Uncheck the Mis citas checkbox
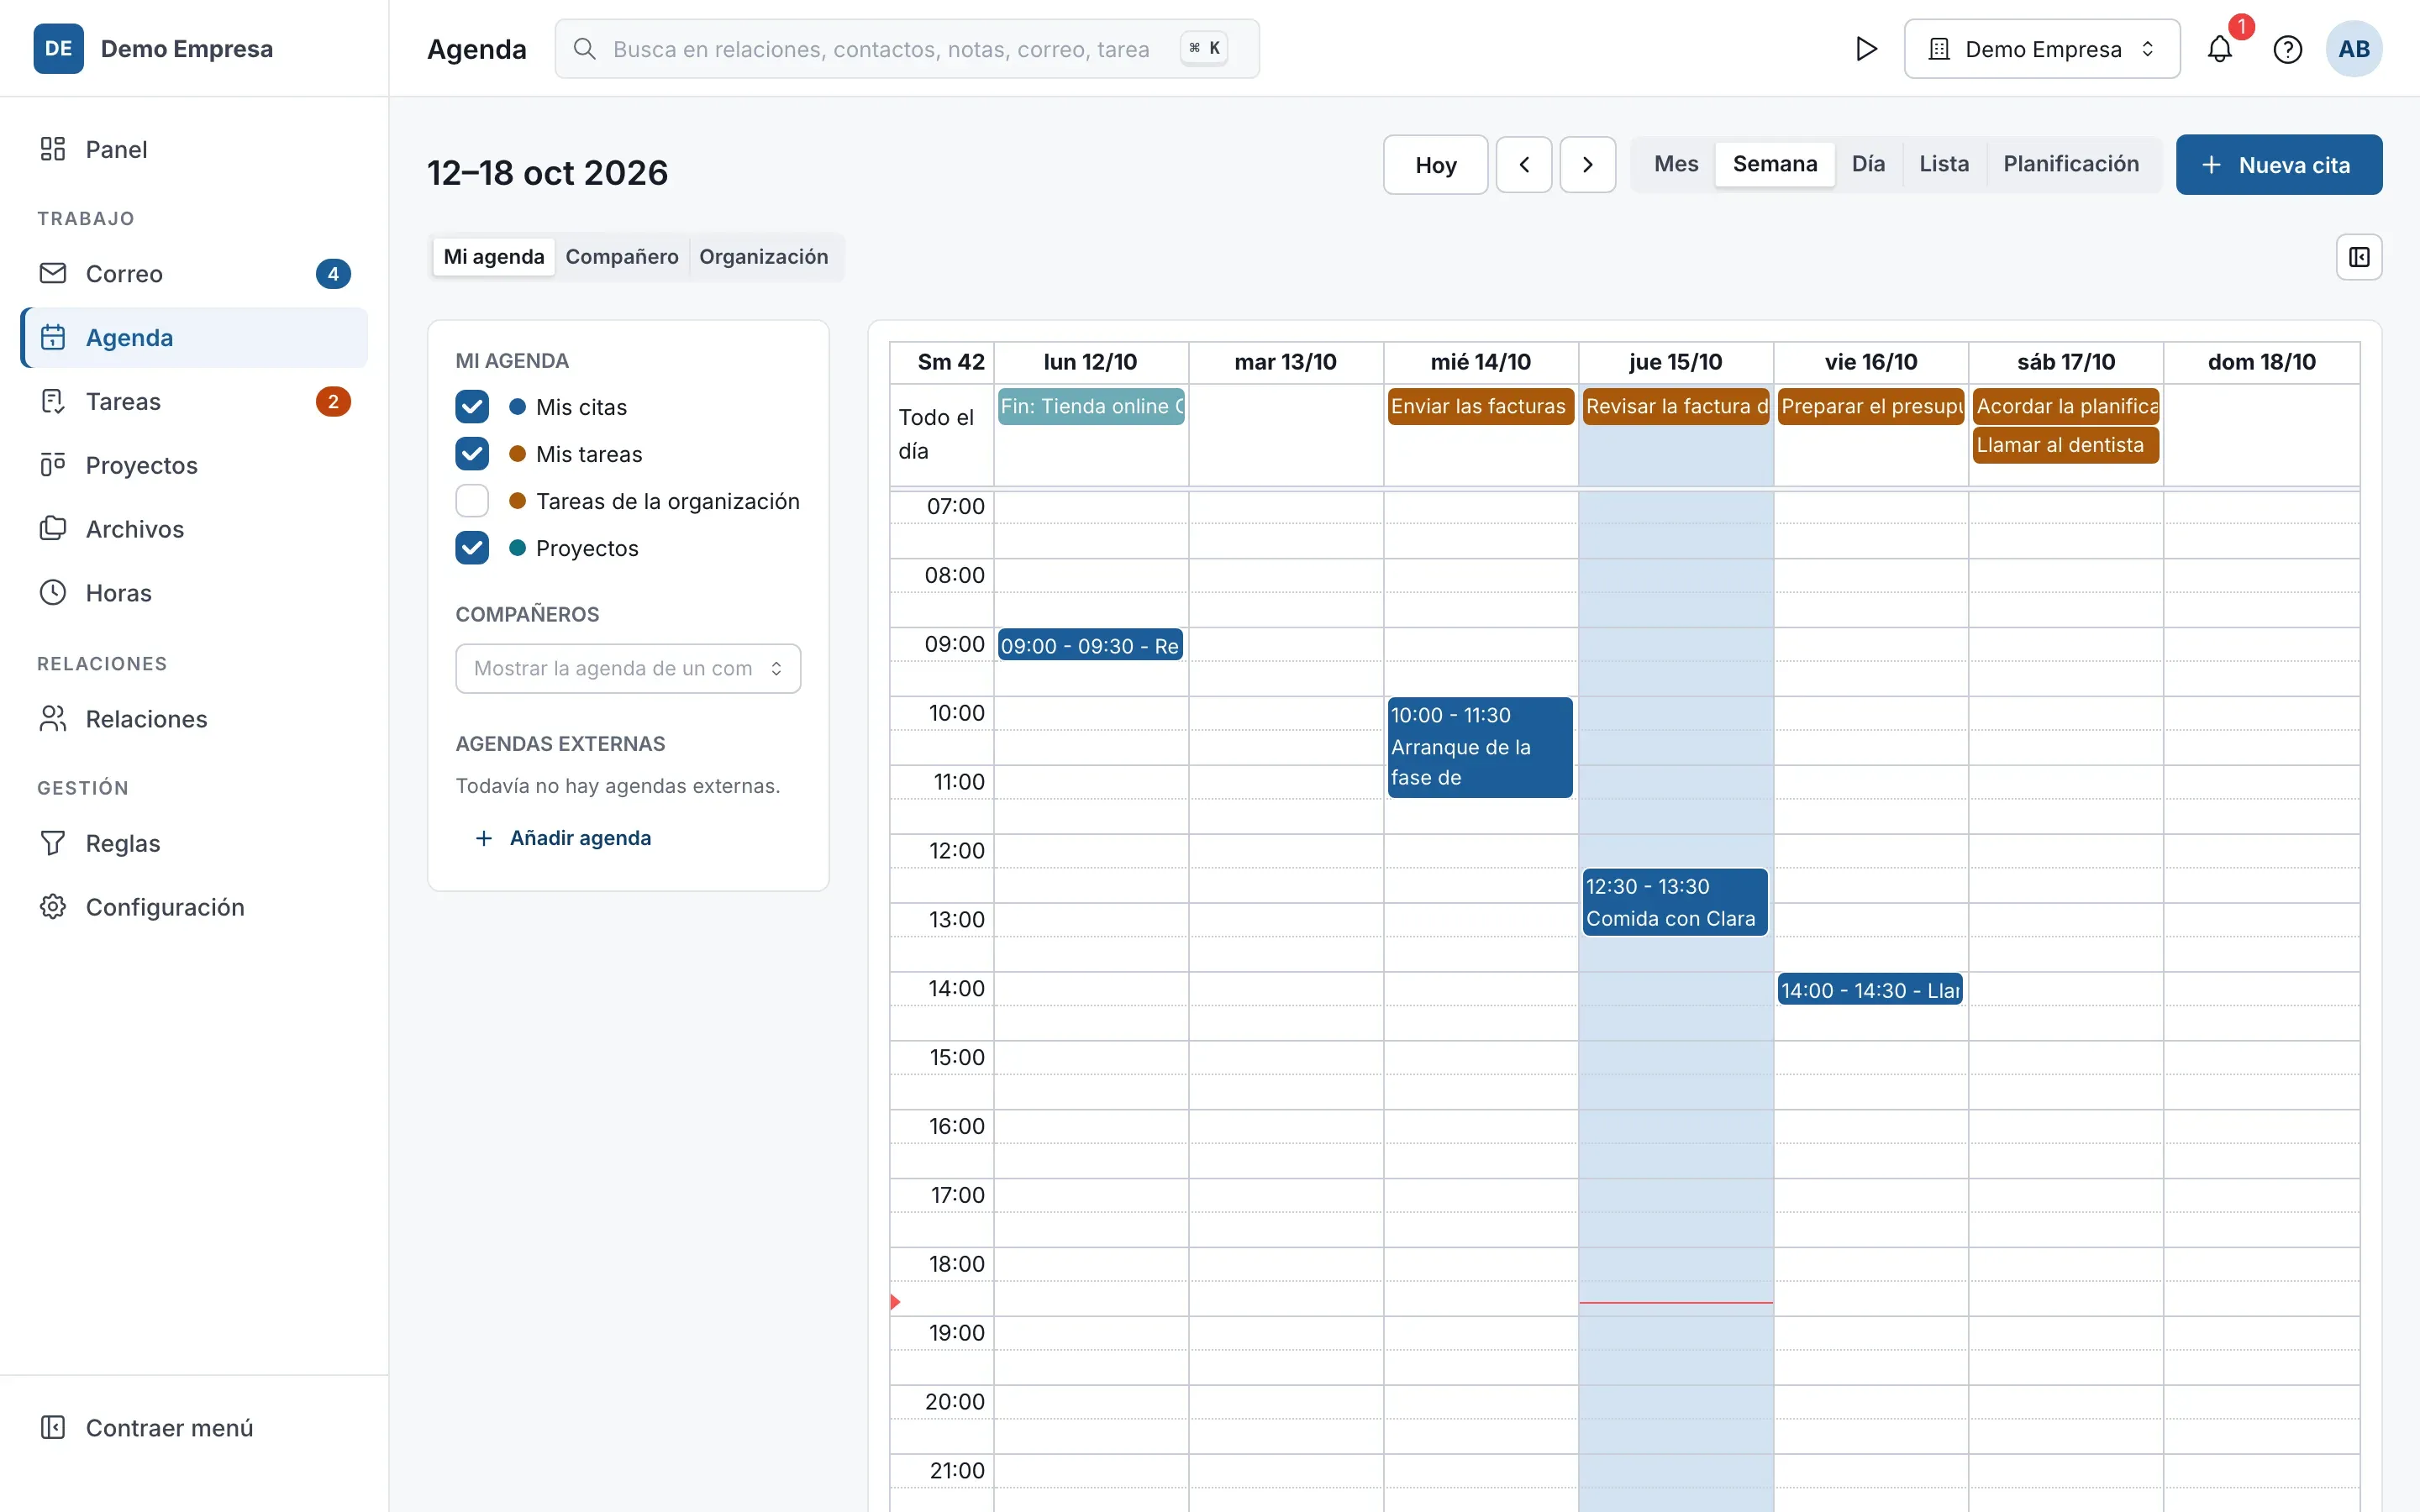2420x1512 pixels. [472, 407]
